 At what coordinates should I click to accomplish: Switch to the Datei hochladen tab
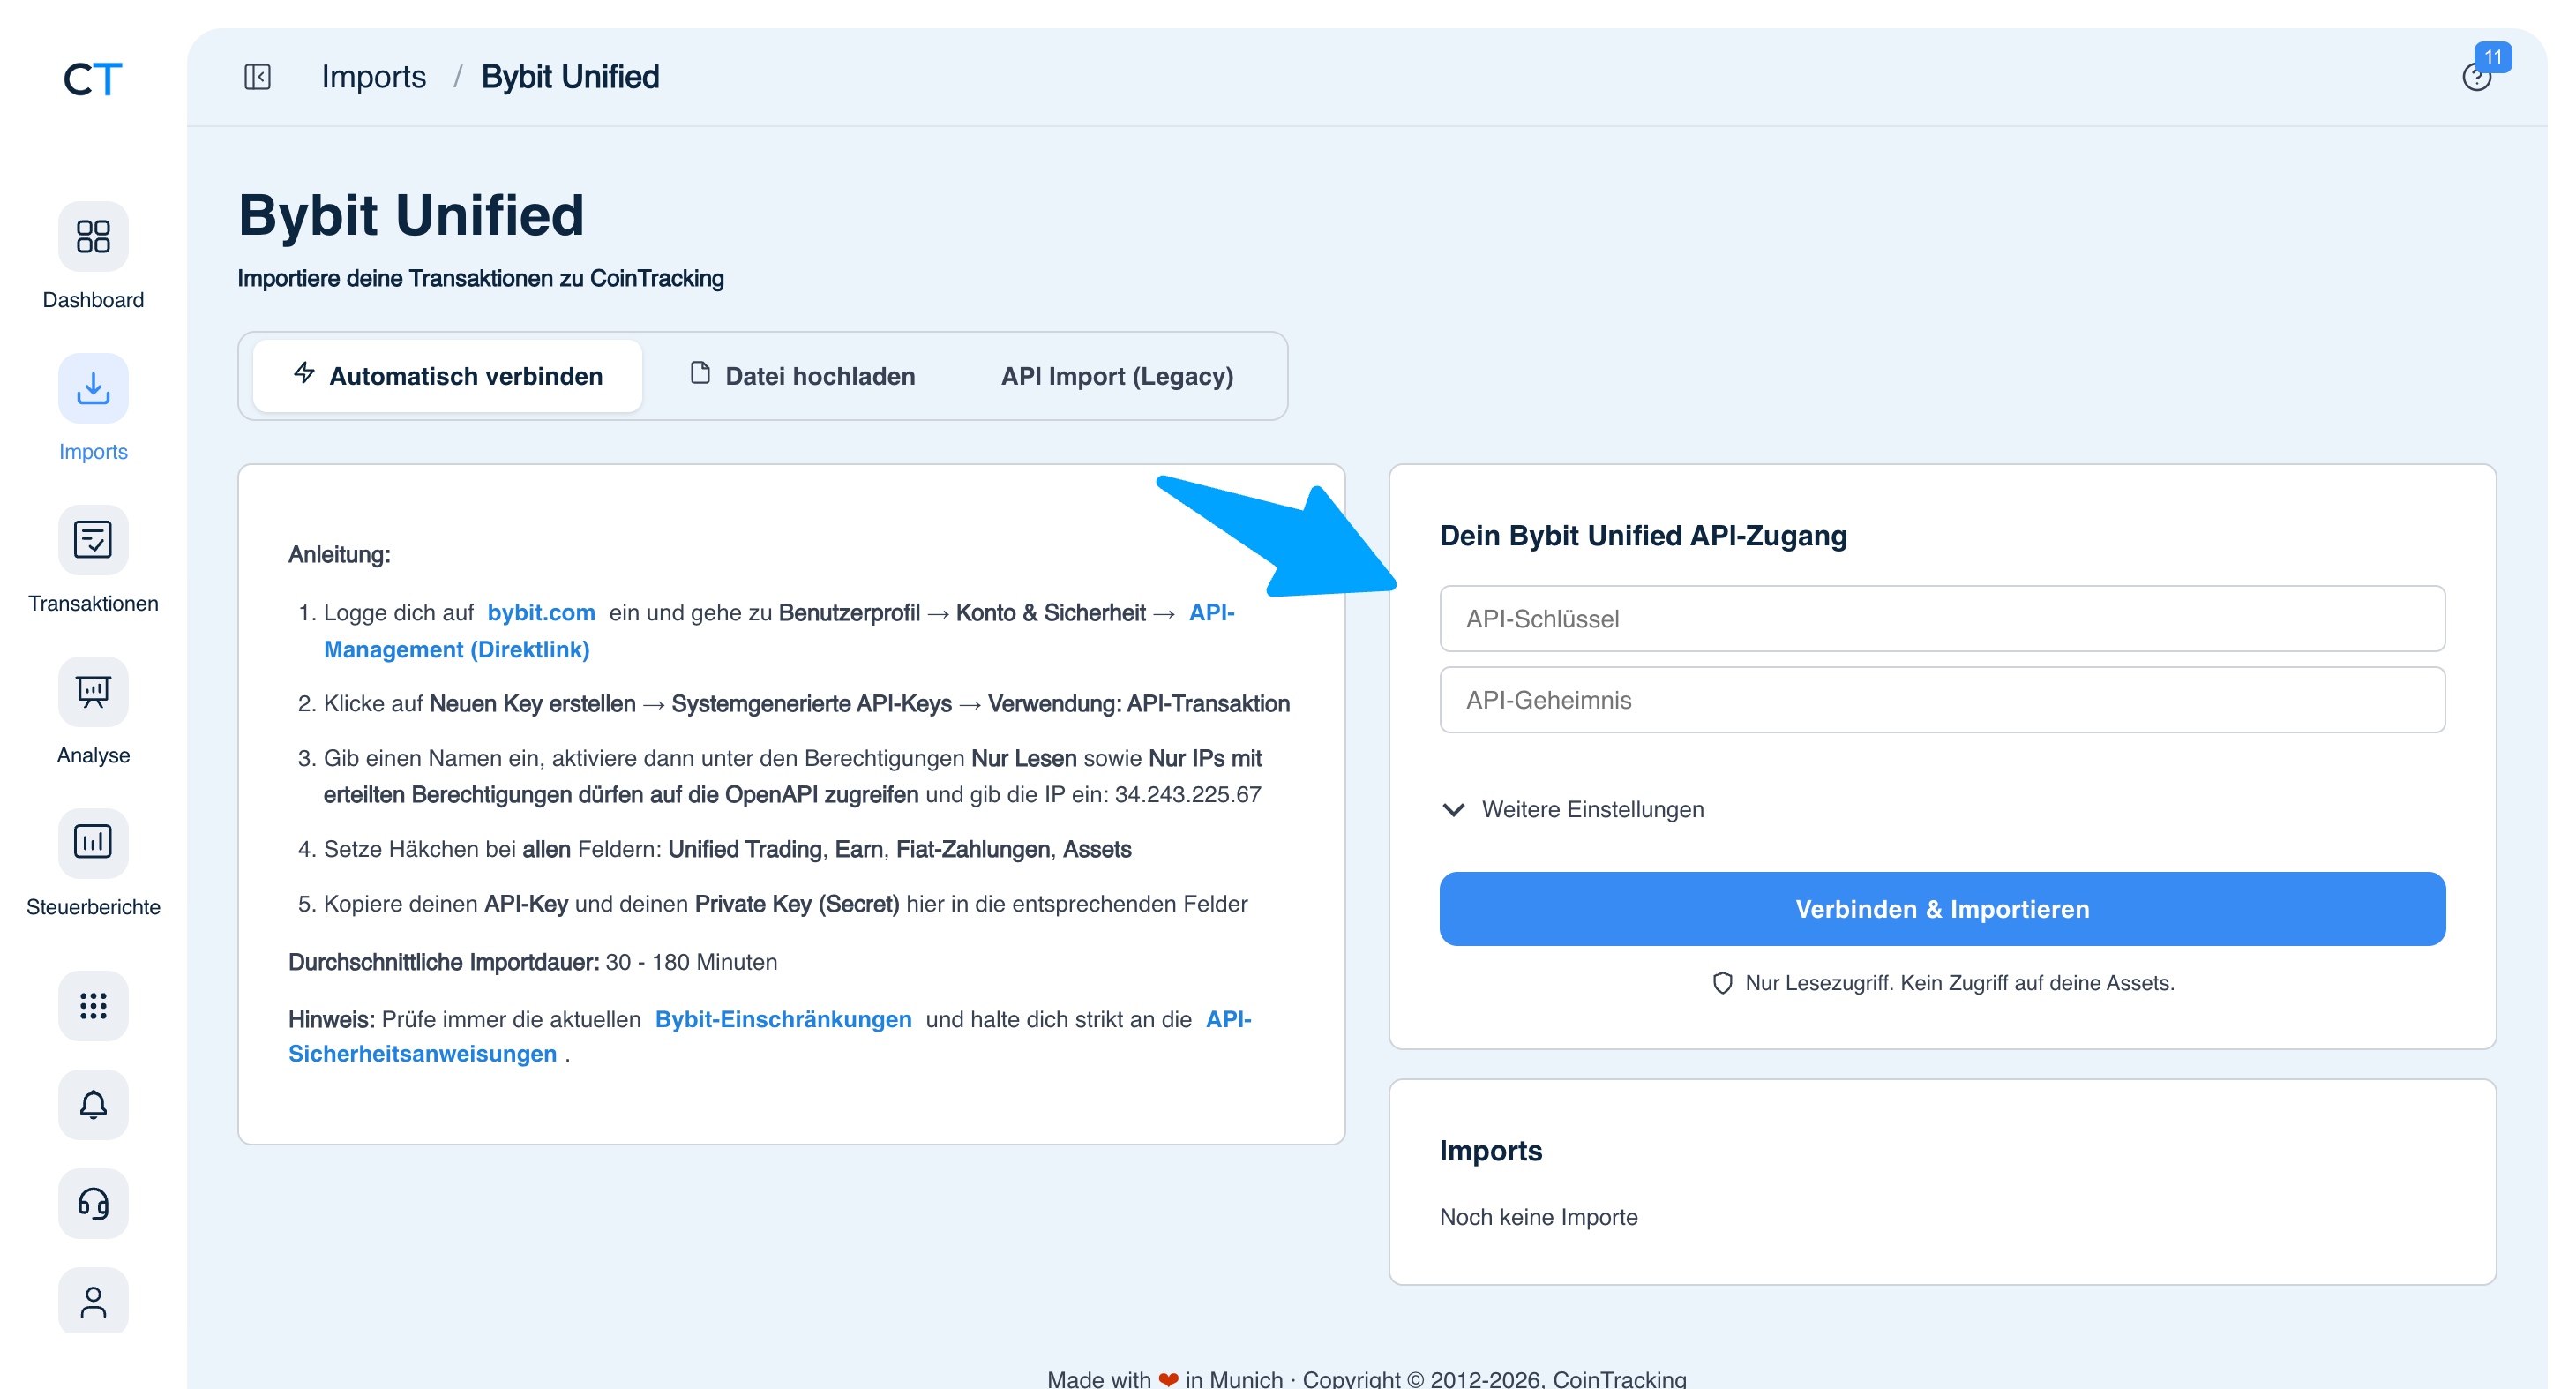pyautogui.click(x=802, y=376)
